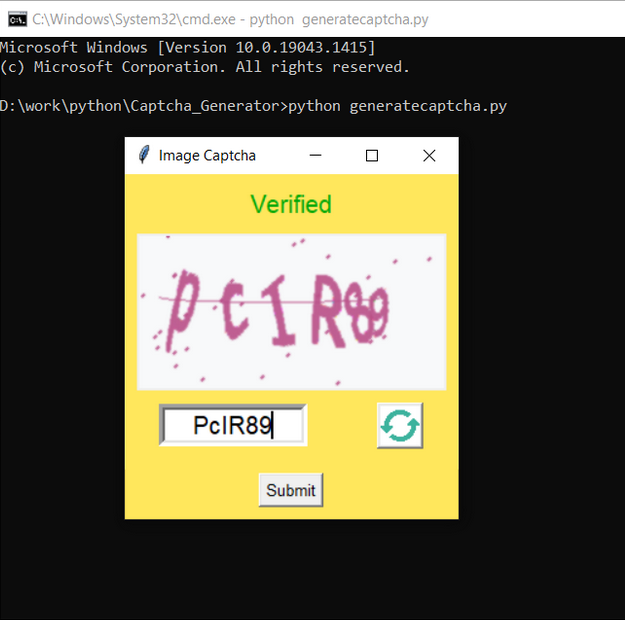Focus the captcha text entry field

233,426
